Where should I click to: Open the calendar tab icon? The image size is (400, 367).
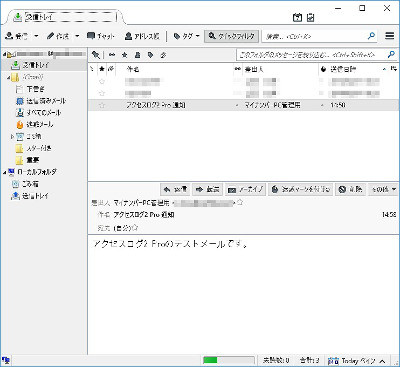(x=297, y=17)
